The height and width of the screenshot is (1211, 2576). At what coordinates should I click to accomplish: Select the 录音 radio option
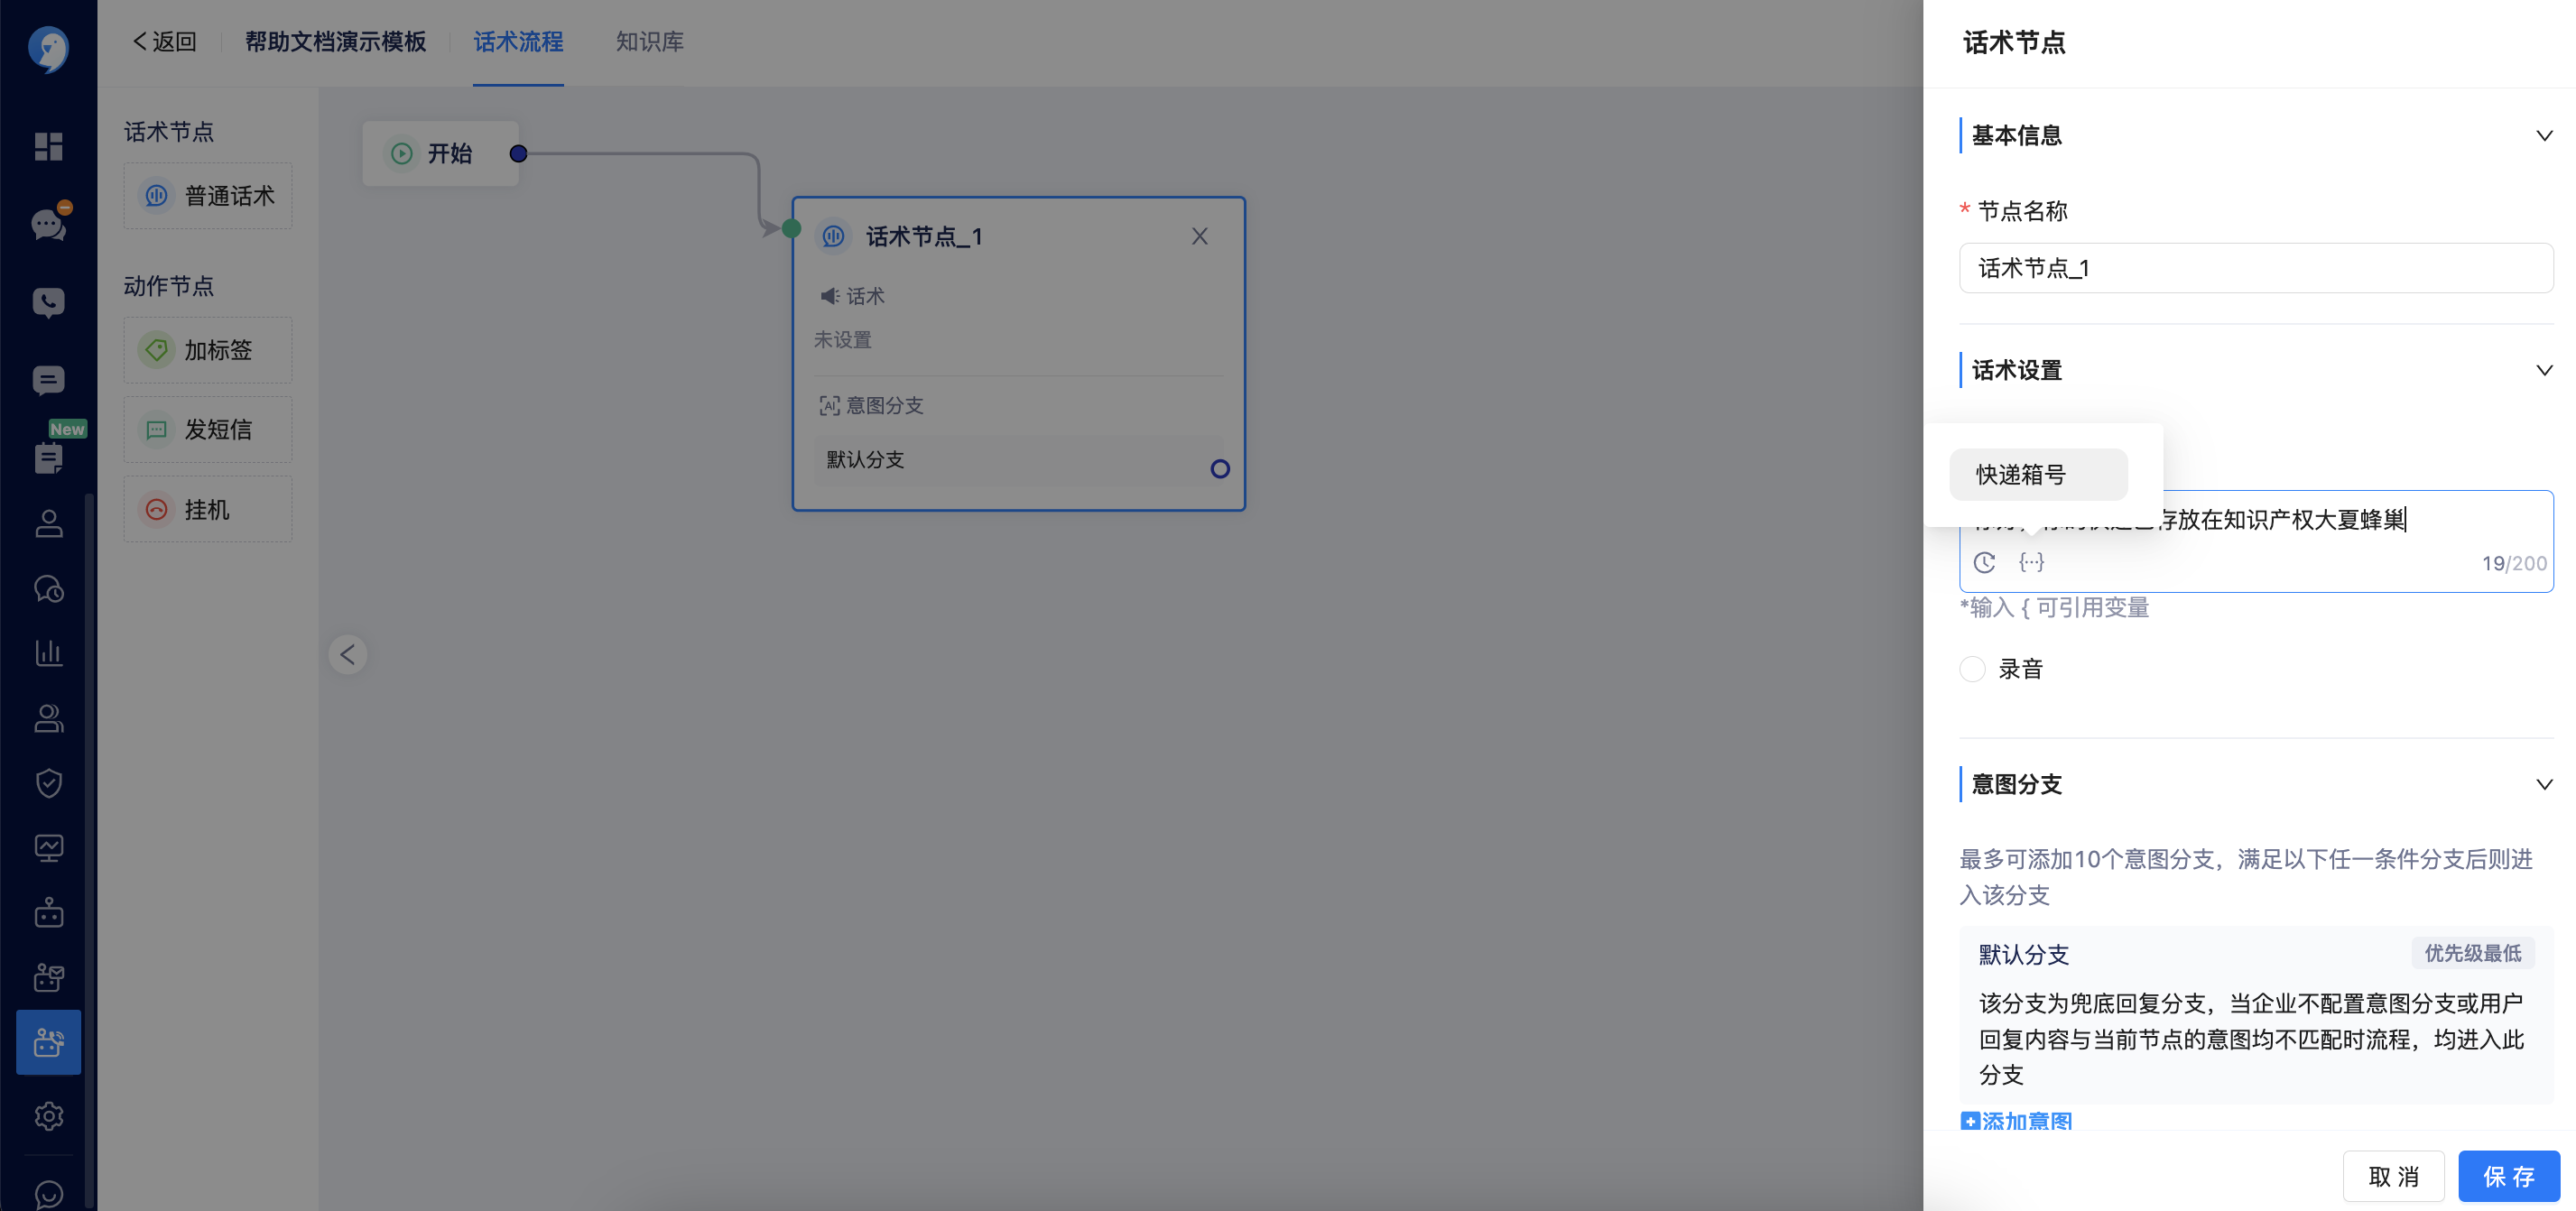point(1972,669)
